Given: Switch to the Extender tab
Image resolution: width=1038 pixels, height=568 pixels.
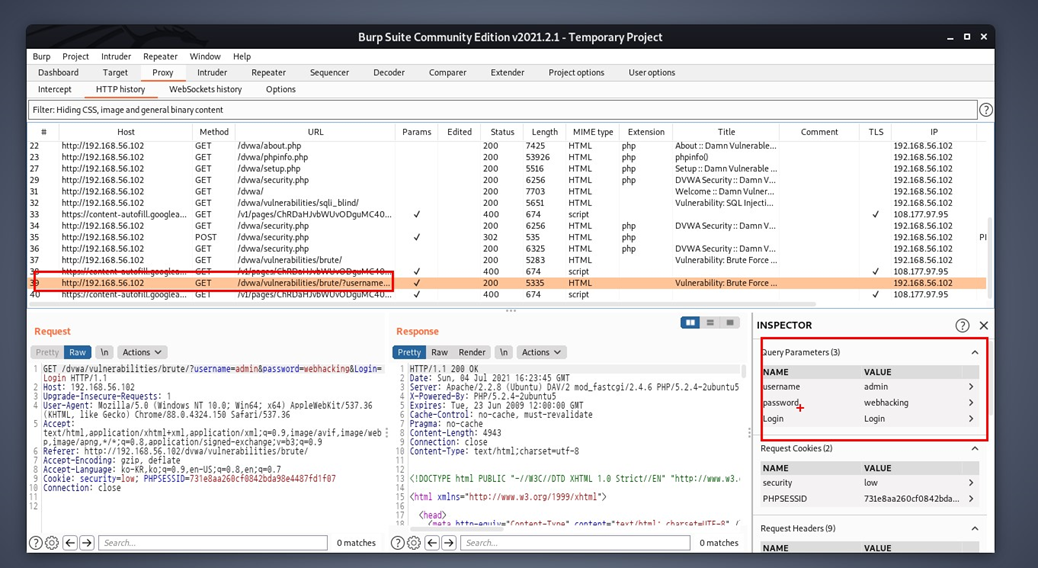Looking at the screenshot, I should (x=507, y=73).
